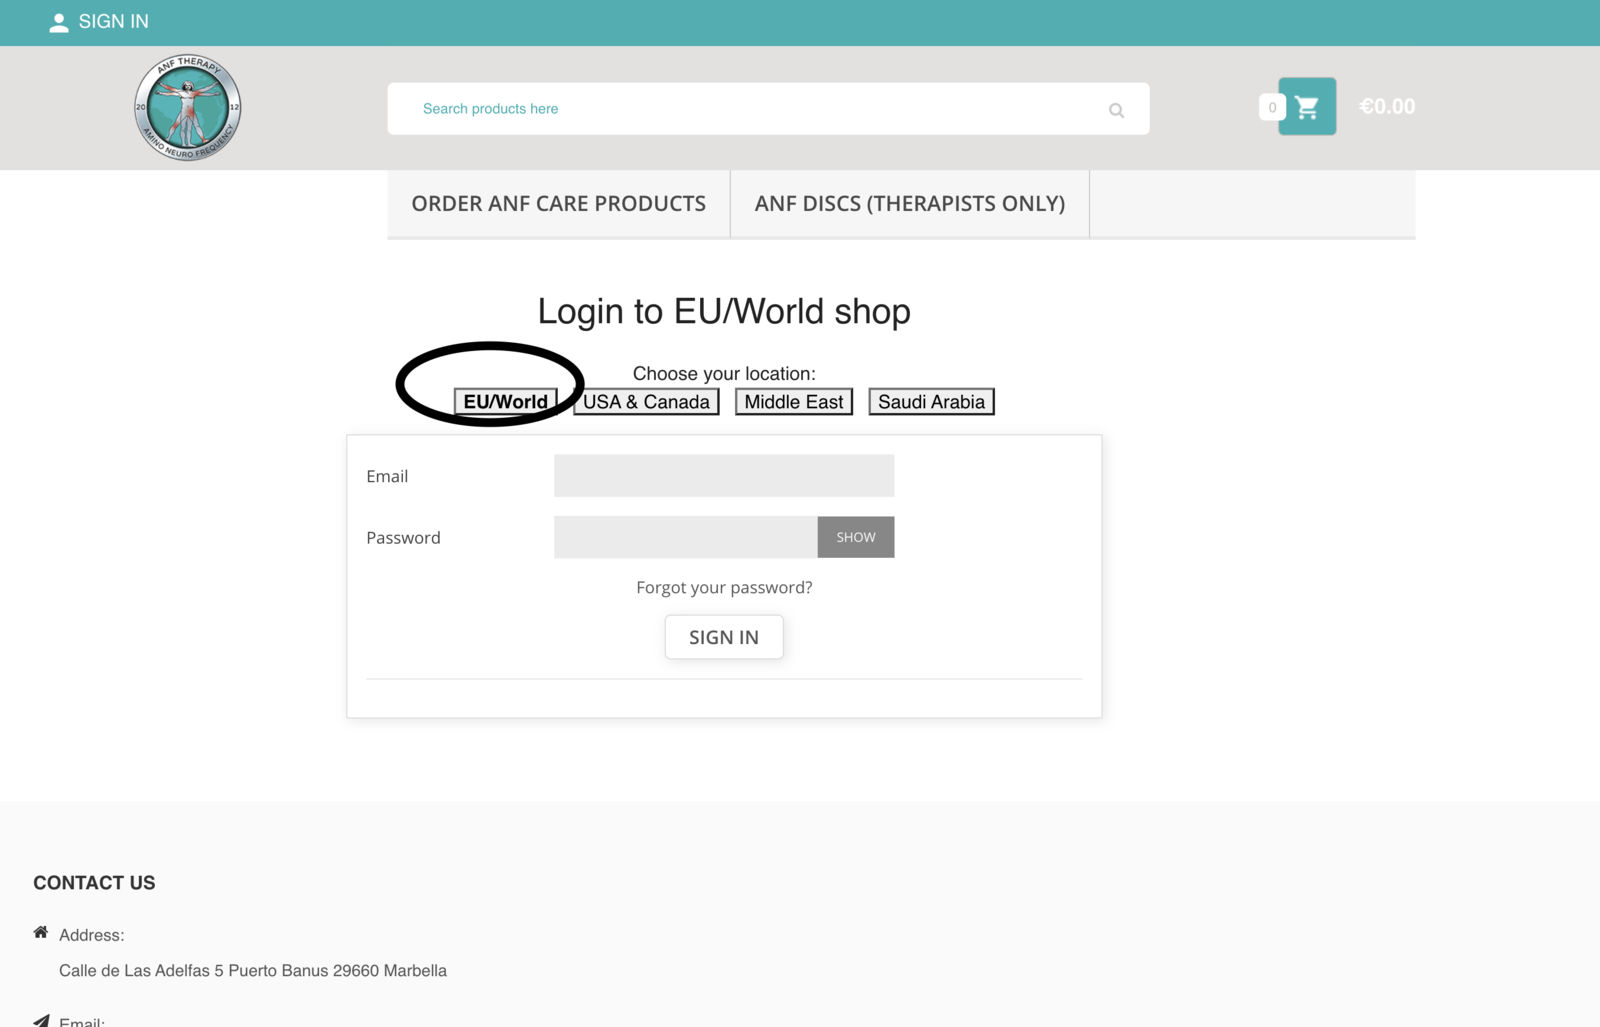Open the shopping cart icon

[1307, 106]
